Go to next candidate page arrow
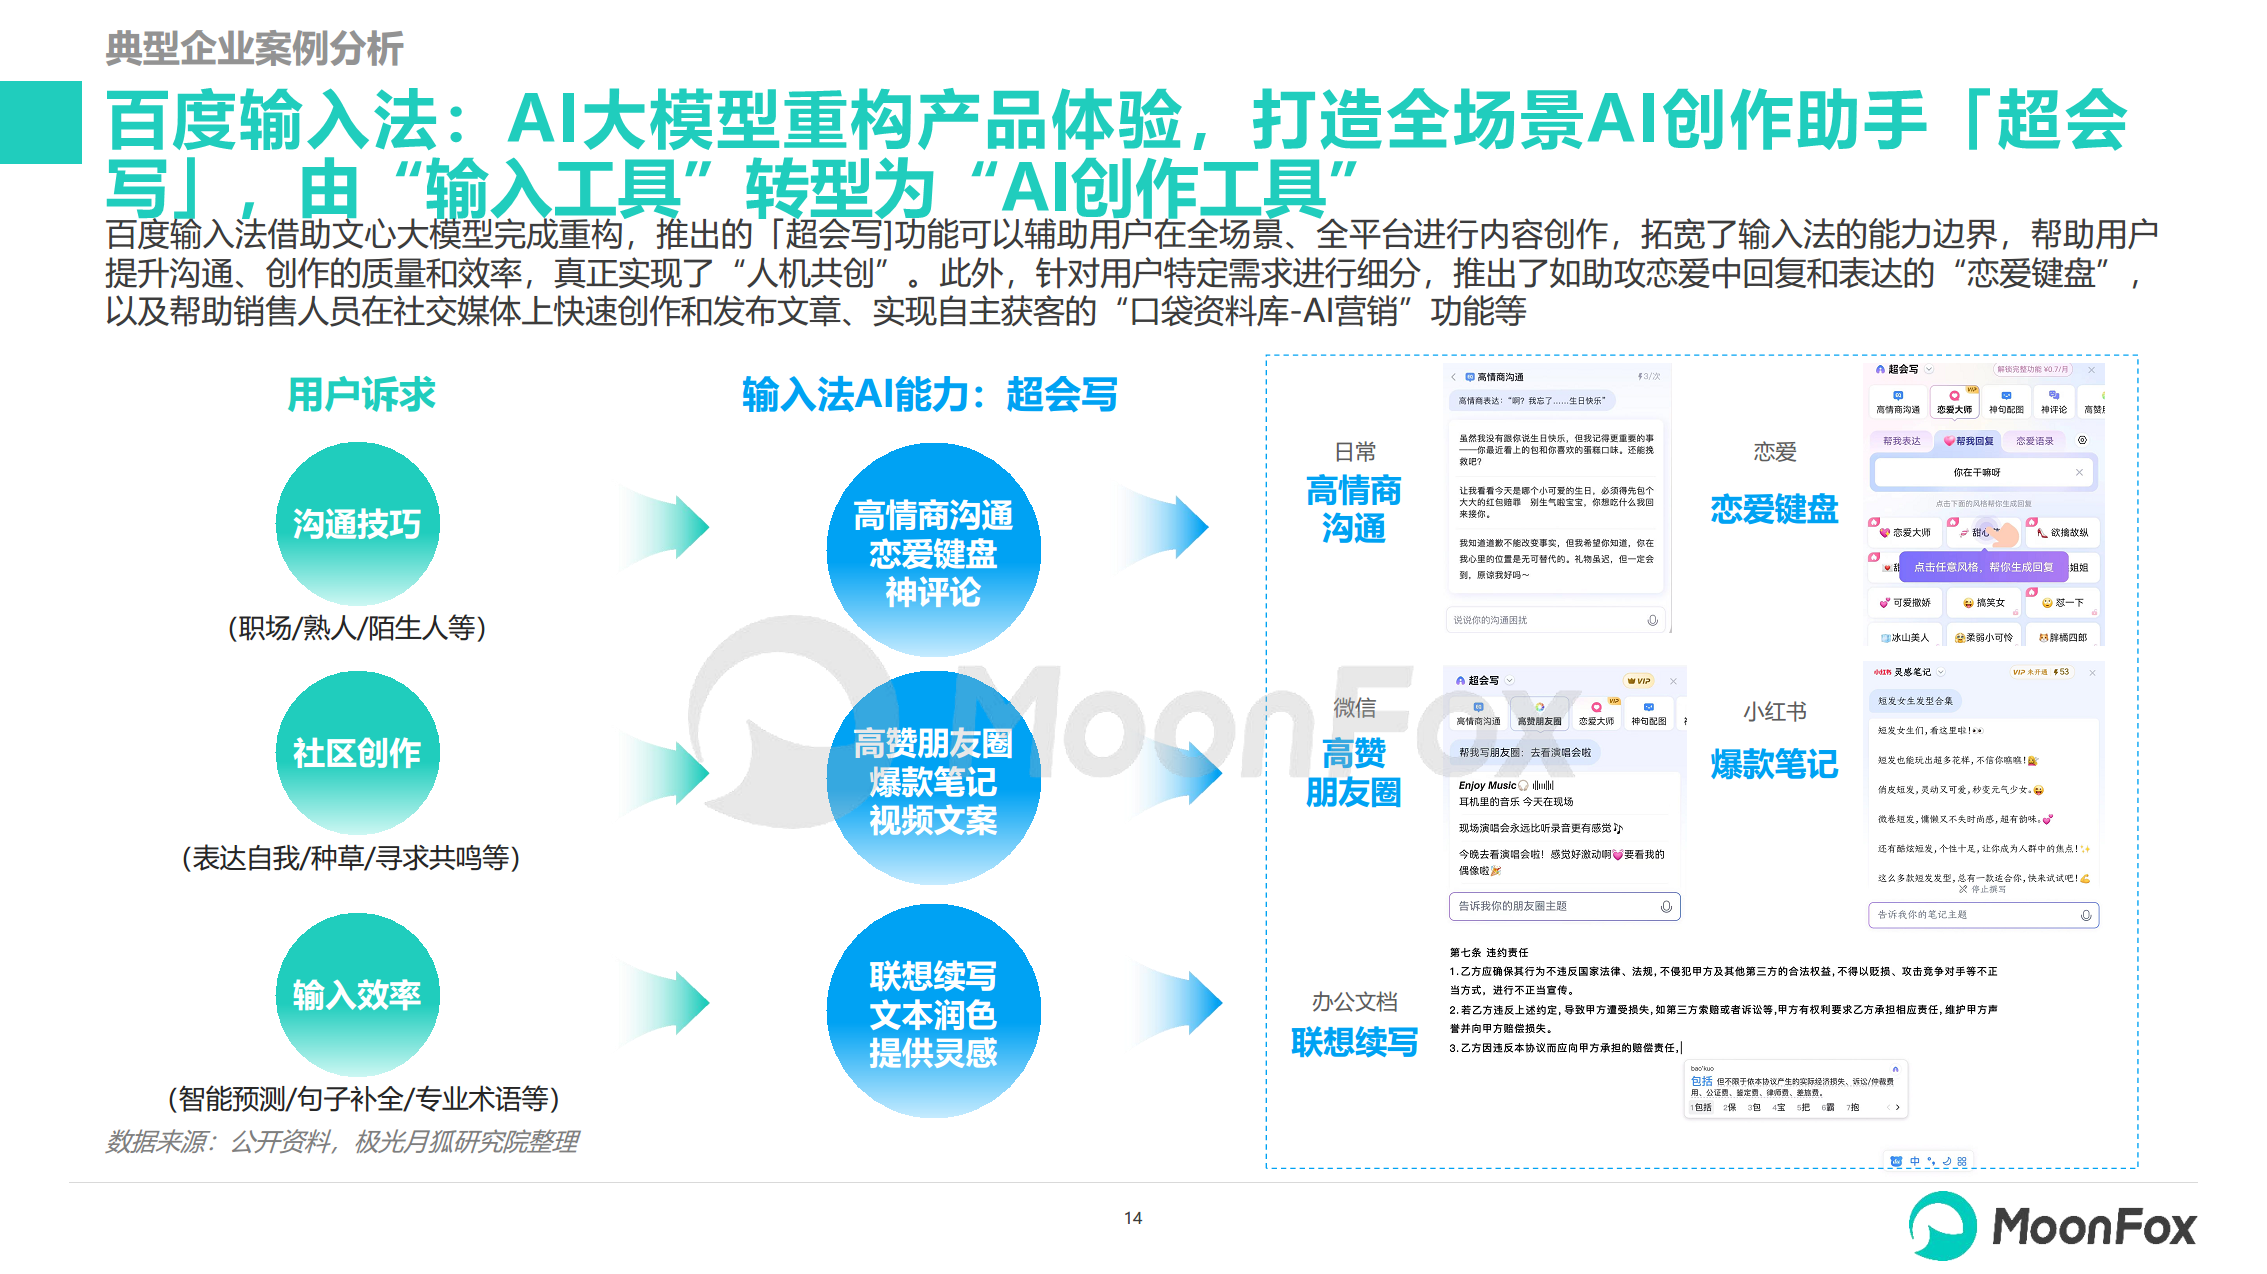The width and height of the screenshot is (2267, 1274). [x=1897, y=1107]
